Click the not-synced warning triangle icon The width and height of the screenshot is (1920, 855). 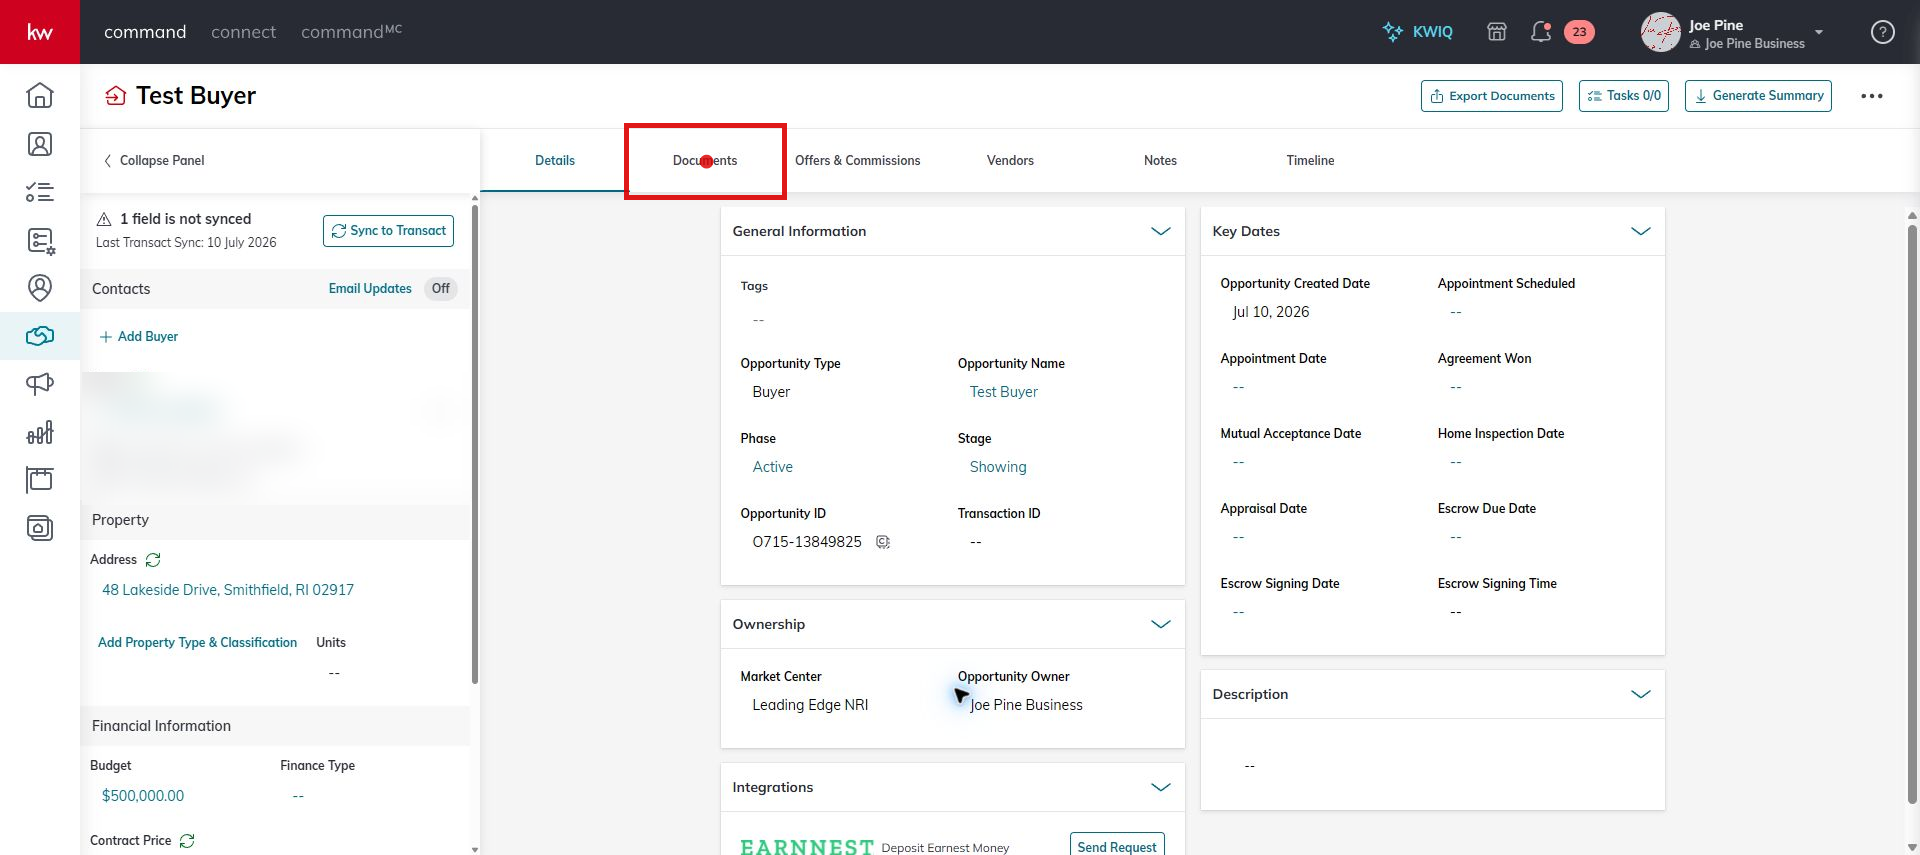pos(104,219)
